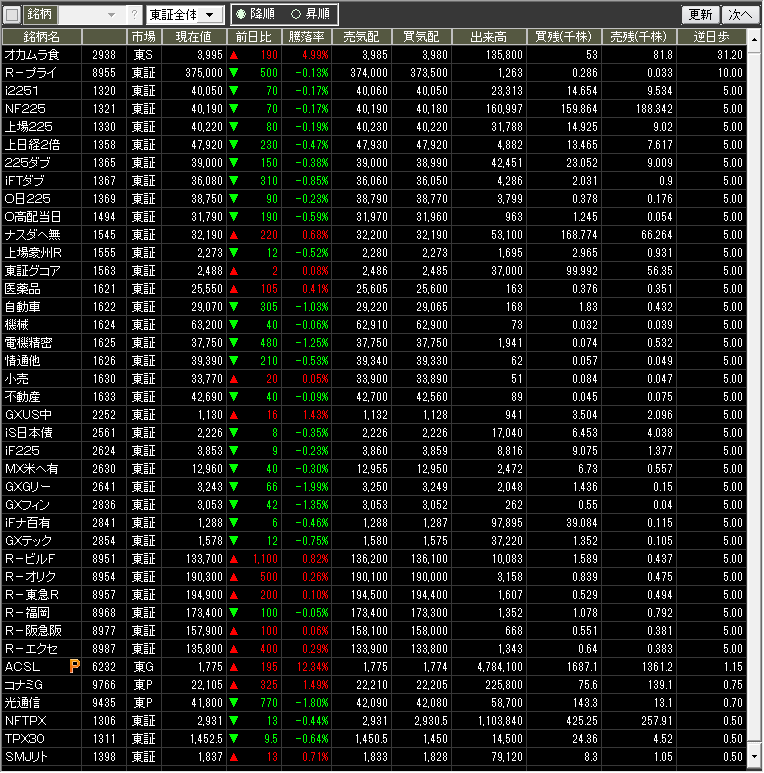The image size is (764, 773).
Task: Click red up arrow on 小売 row
Action: (234, 379)
